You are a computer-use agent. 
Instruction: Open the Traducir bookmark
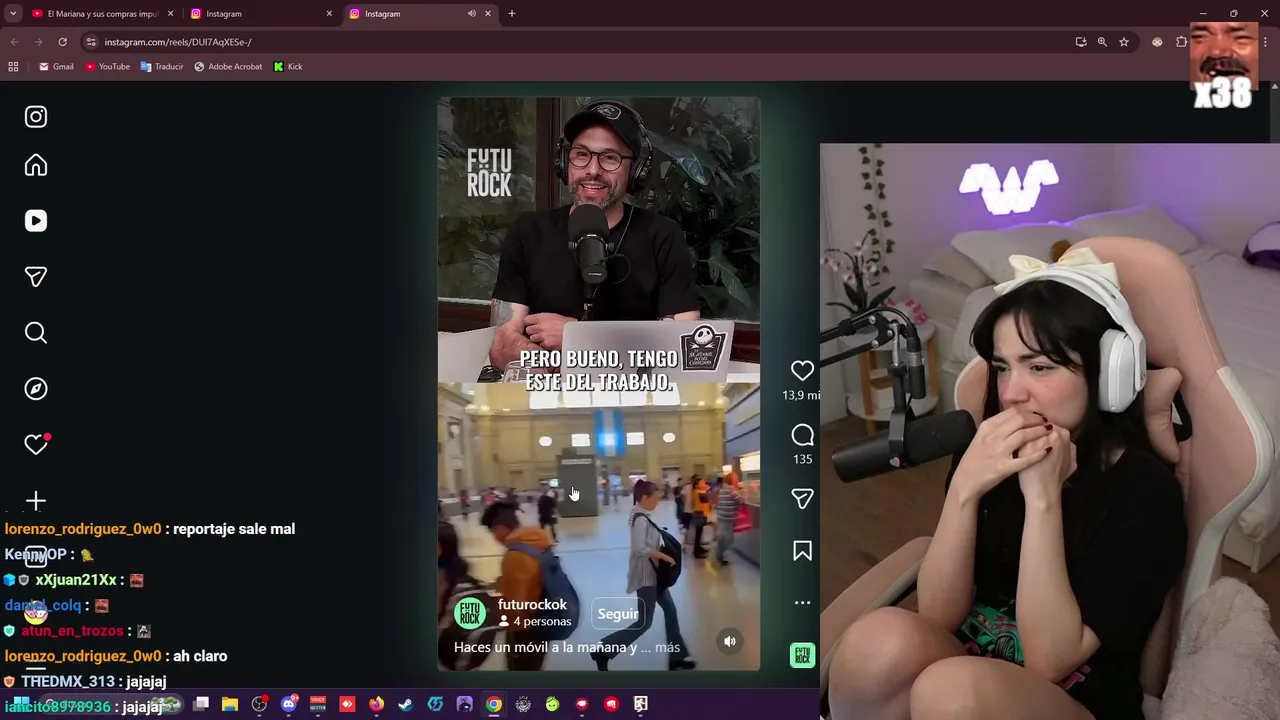(162, 67)
